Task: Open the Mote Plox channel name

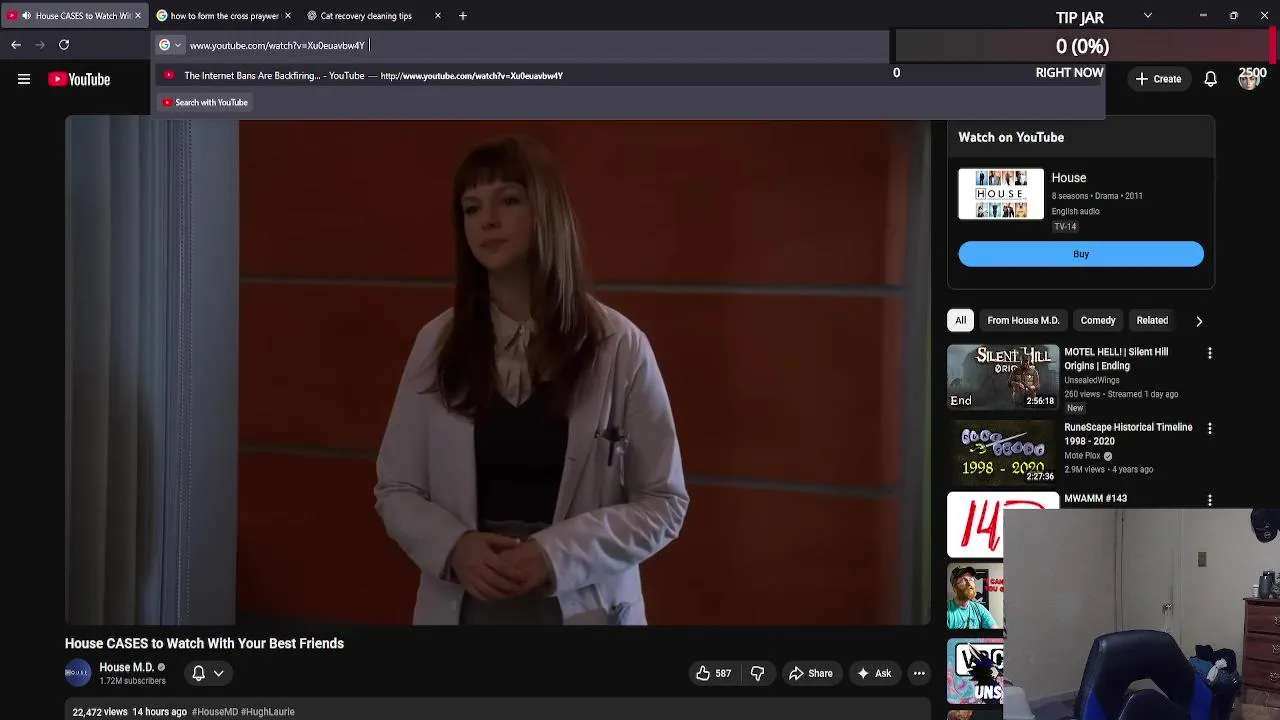Action: 1082,456
